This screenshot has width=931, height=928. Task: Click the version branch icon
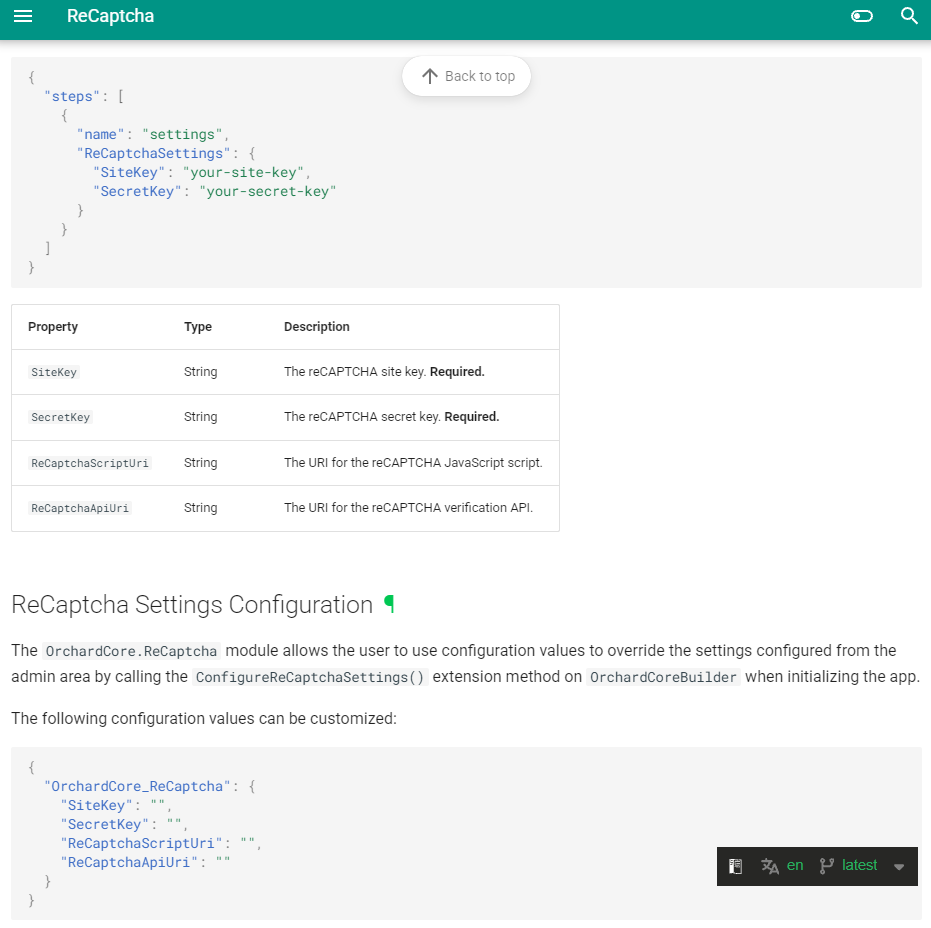click(826, 866)
